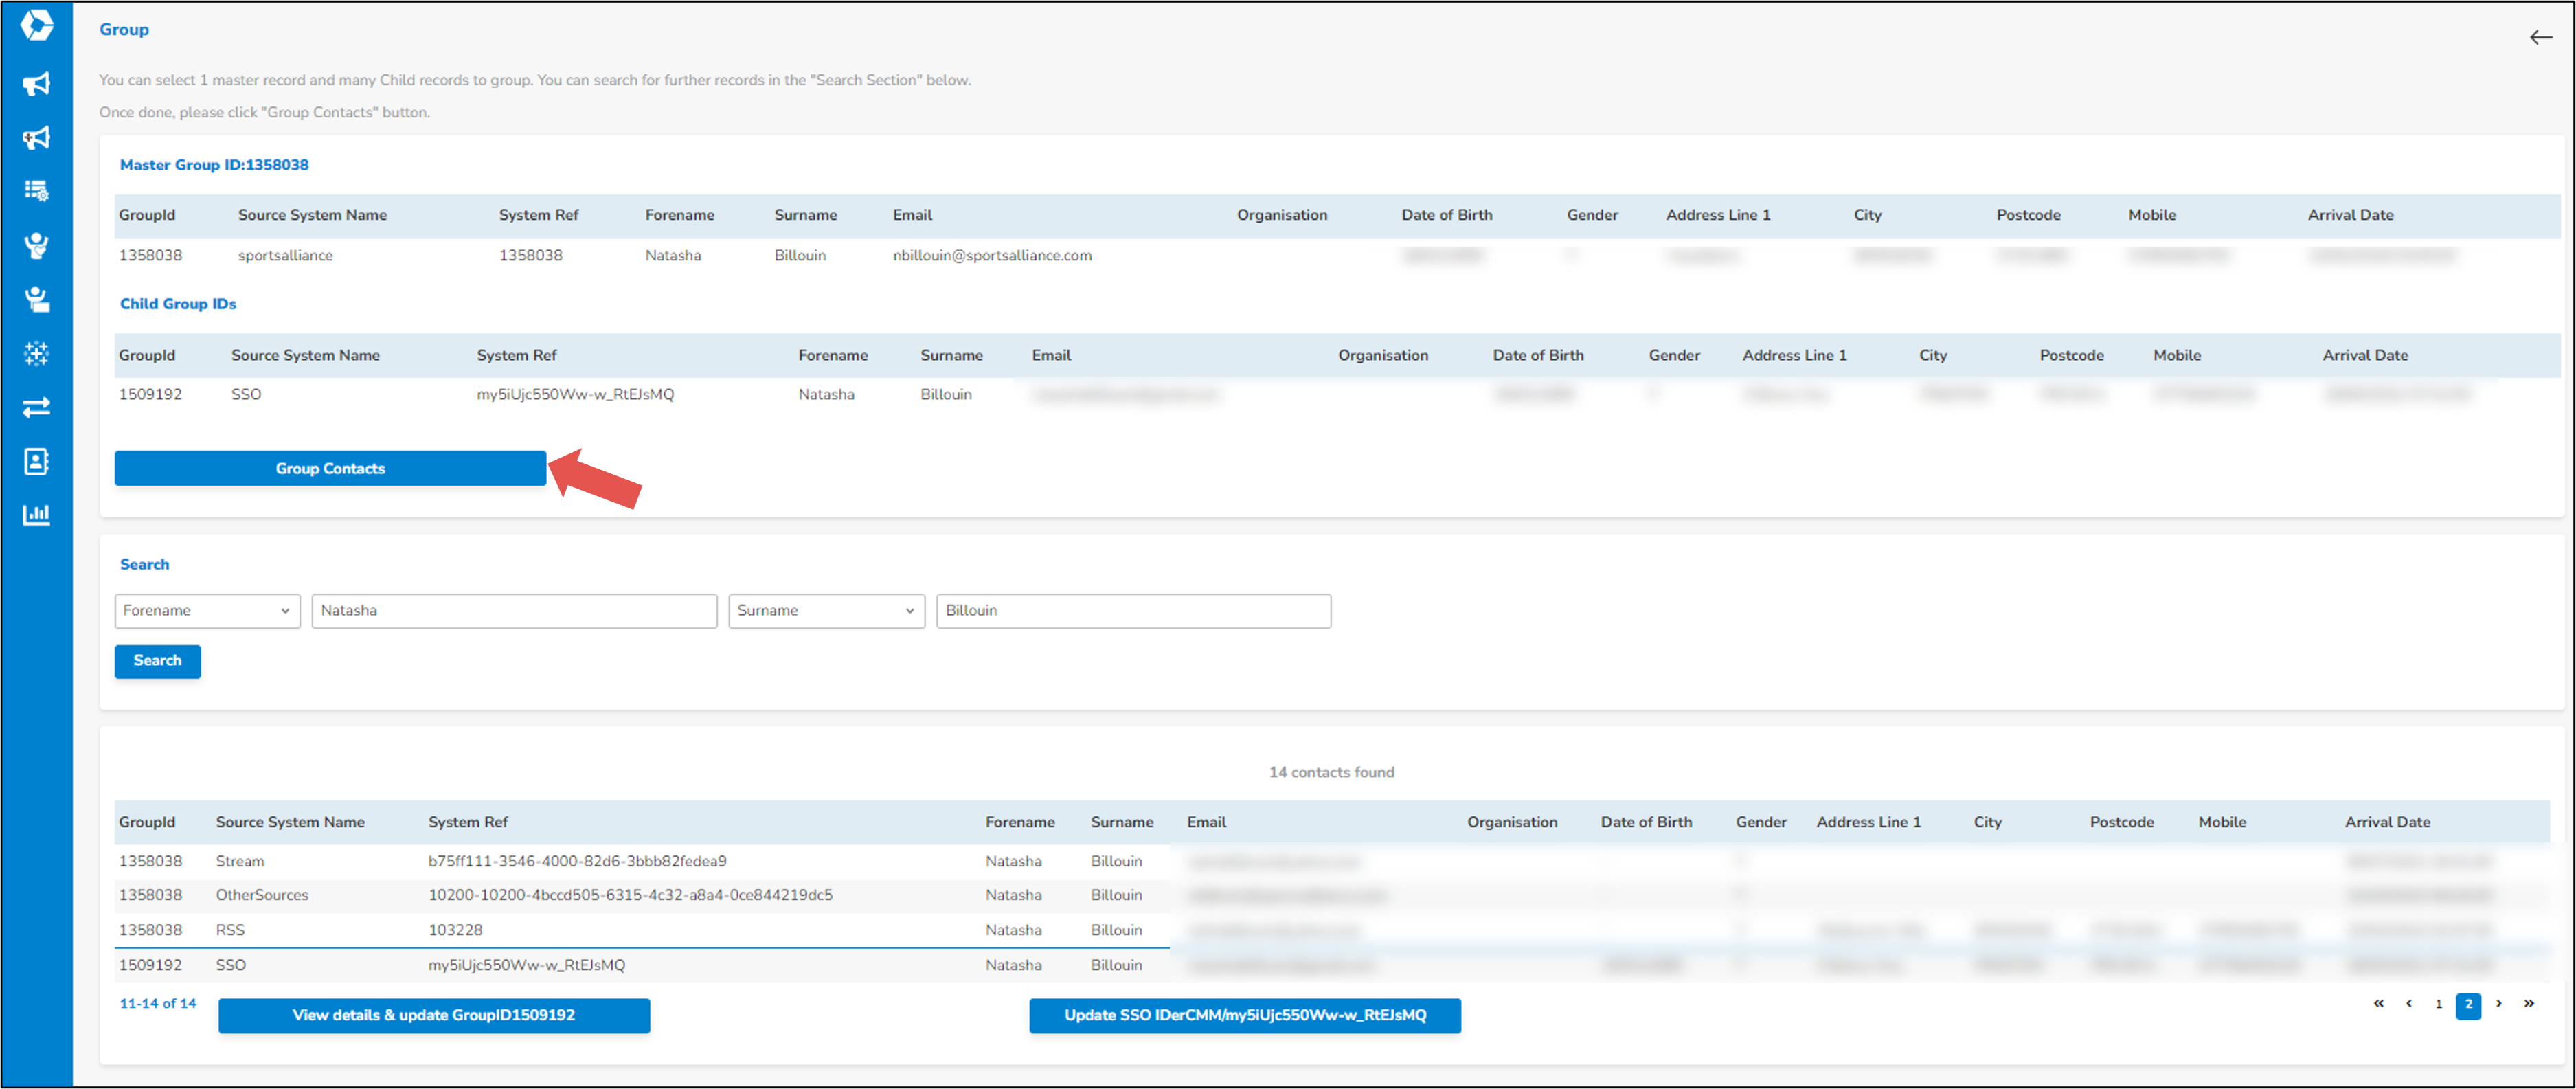
Task: Open the Forename field selector dropdown
Action: click(x=207, y=610)
